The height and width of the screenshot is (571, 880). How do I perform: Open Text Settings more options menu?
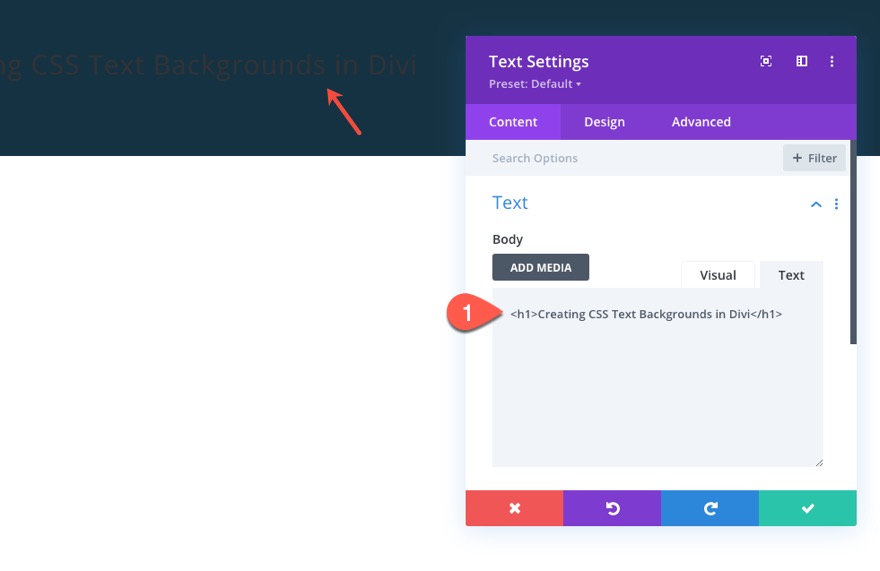coord(832,61)
